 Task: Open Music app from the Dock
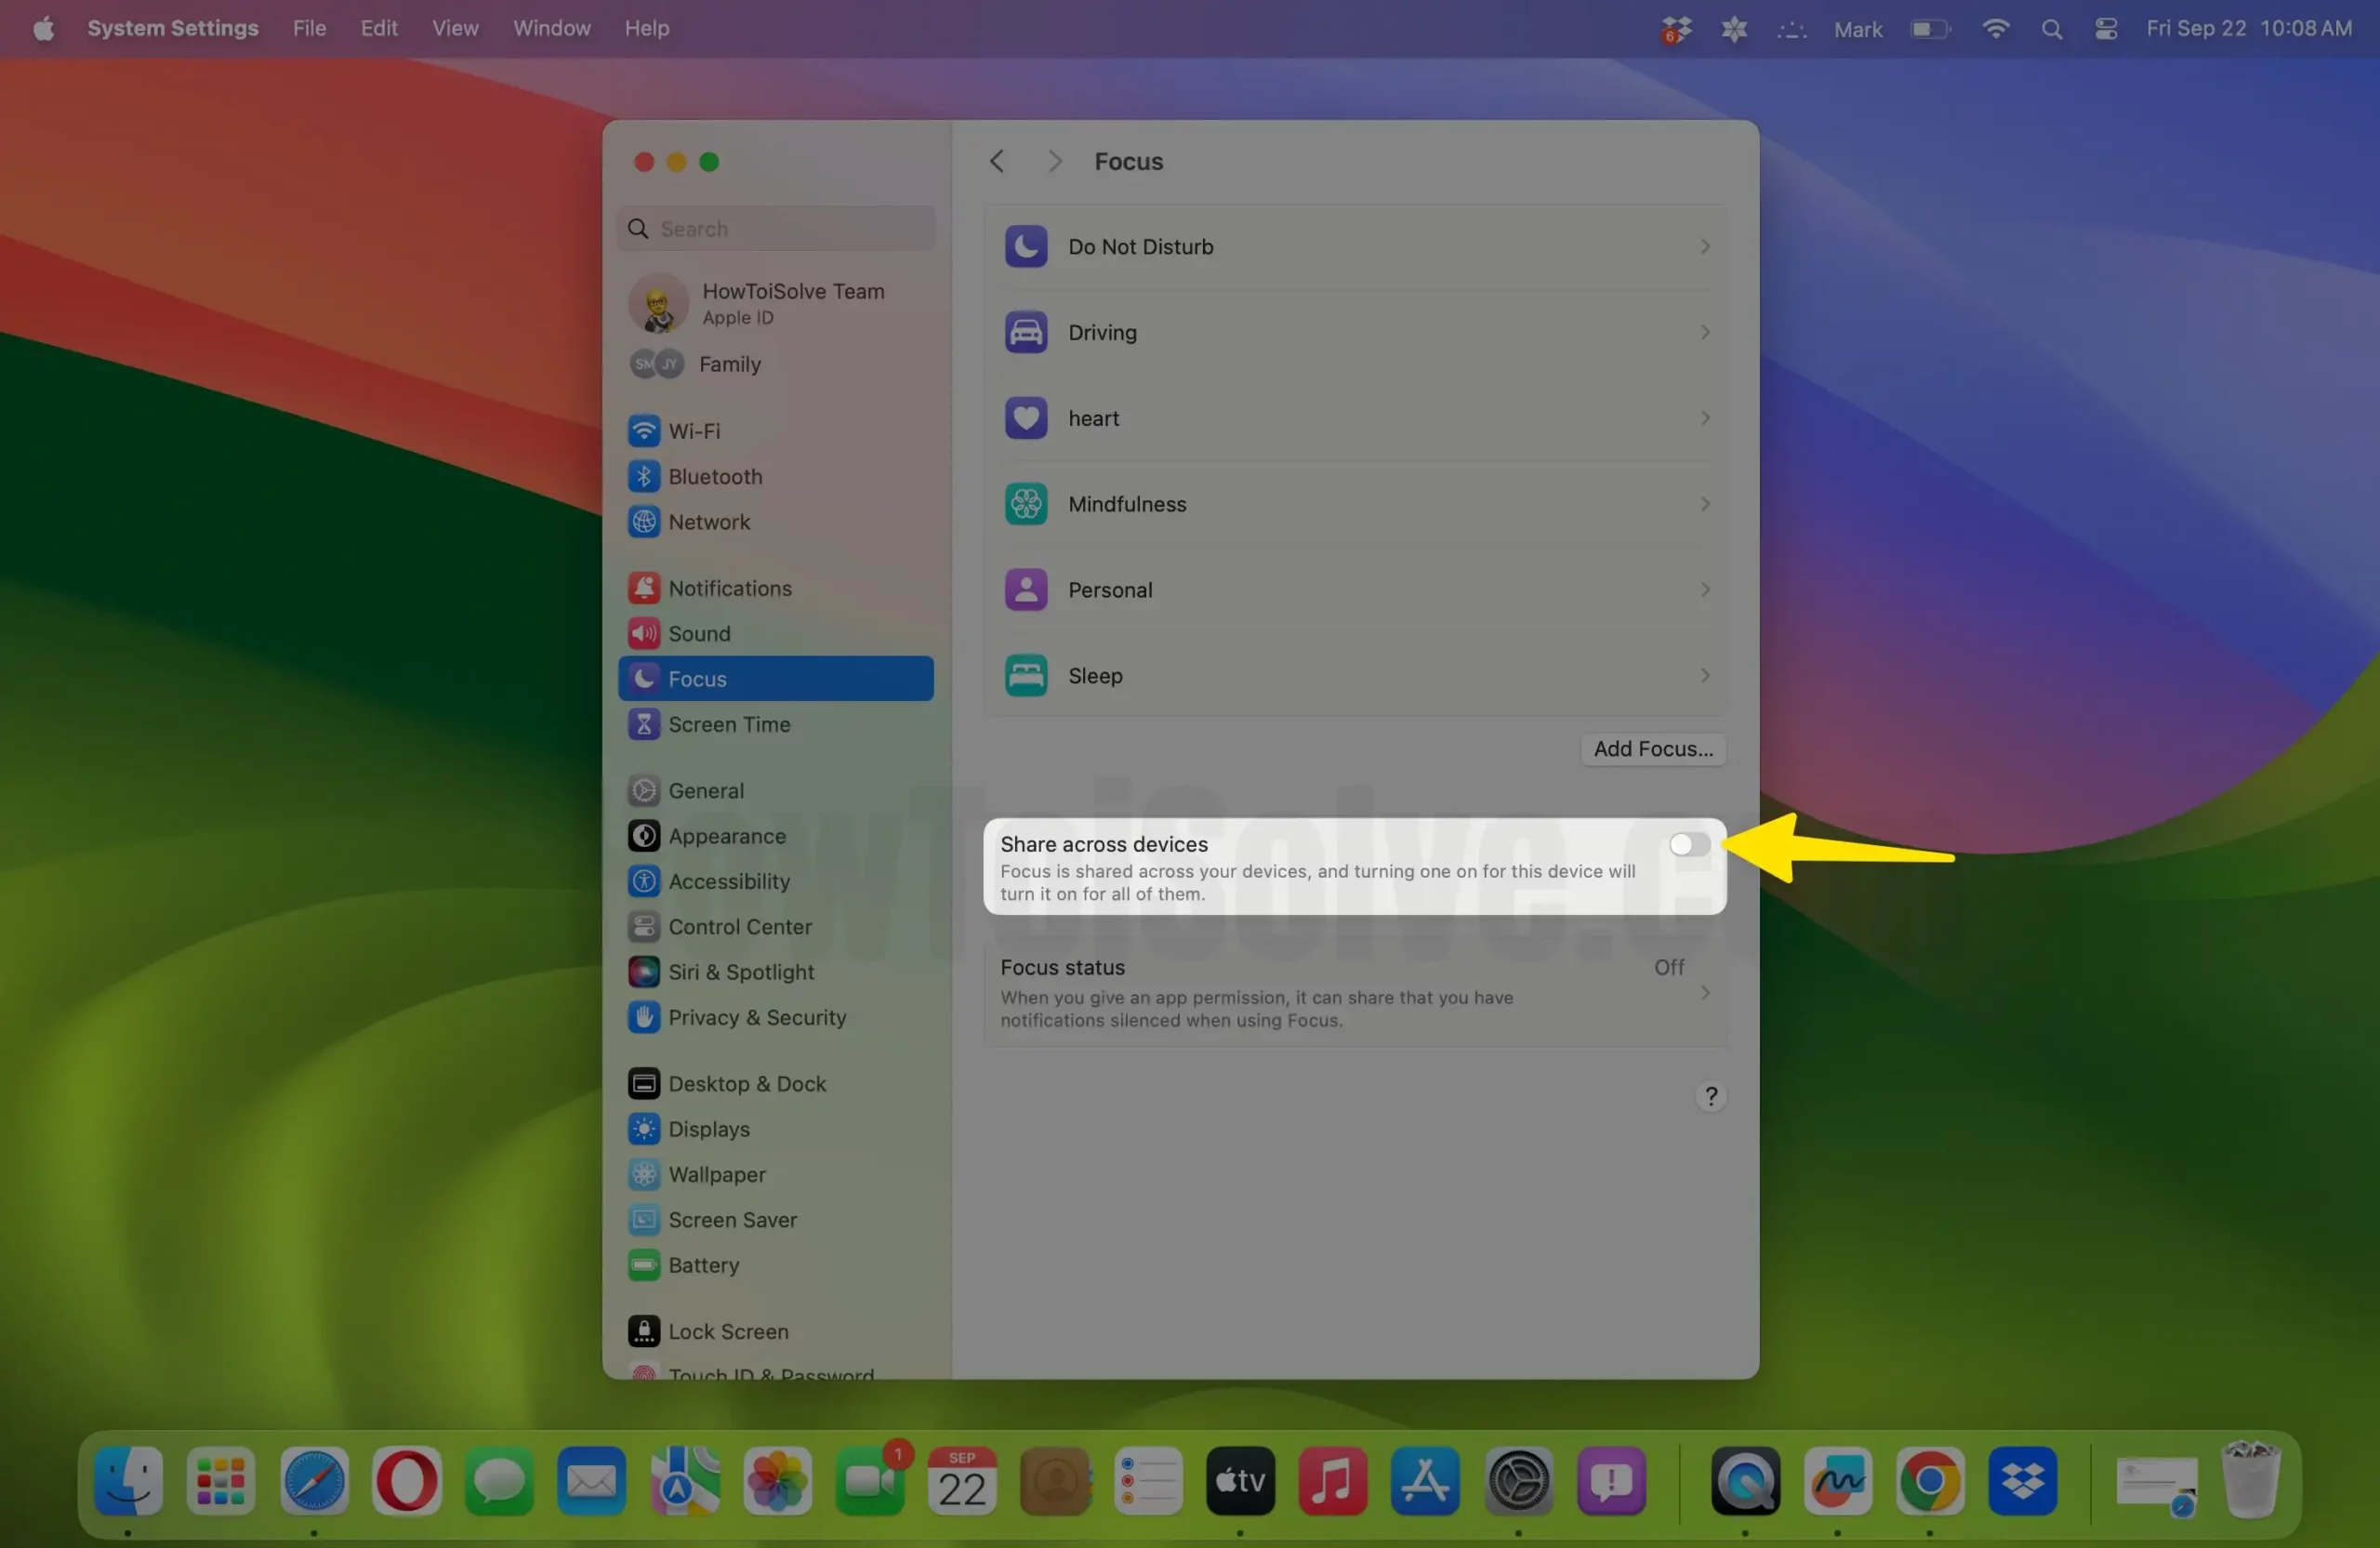pyautogui.click(x=1332, y=1481)
